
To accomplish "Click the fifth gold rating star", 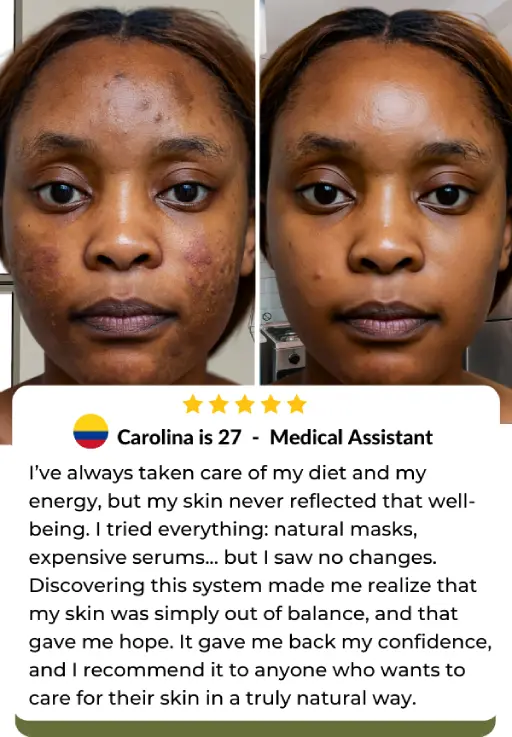I will [x=297, y=404].
